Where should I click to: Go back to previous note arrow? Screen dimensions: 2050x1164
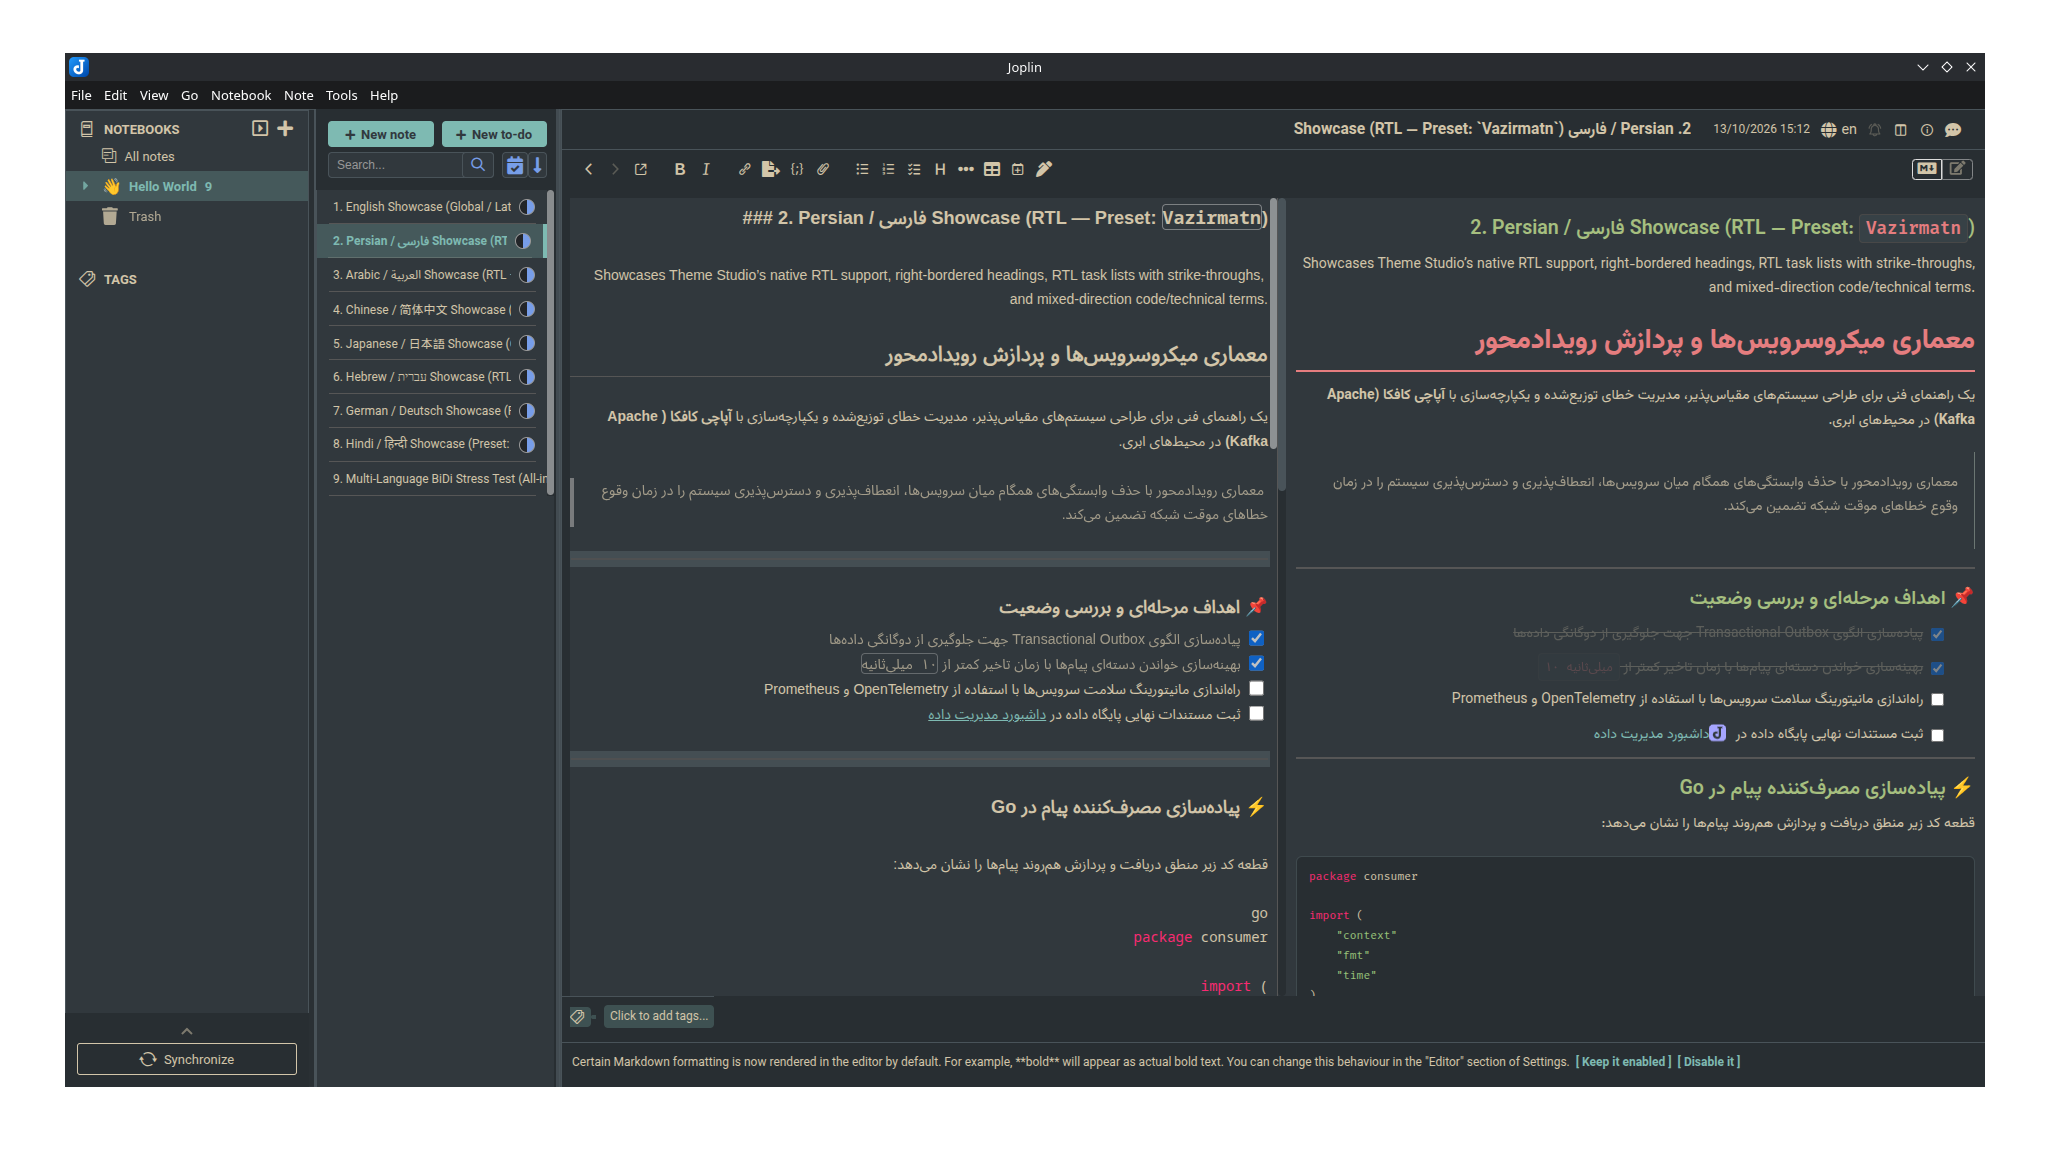(x=589, y=169)
